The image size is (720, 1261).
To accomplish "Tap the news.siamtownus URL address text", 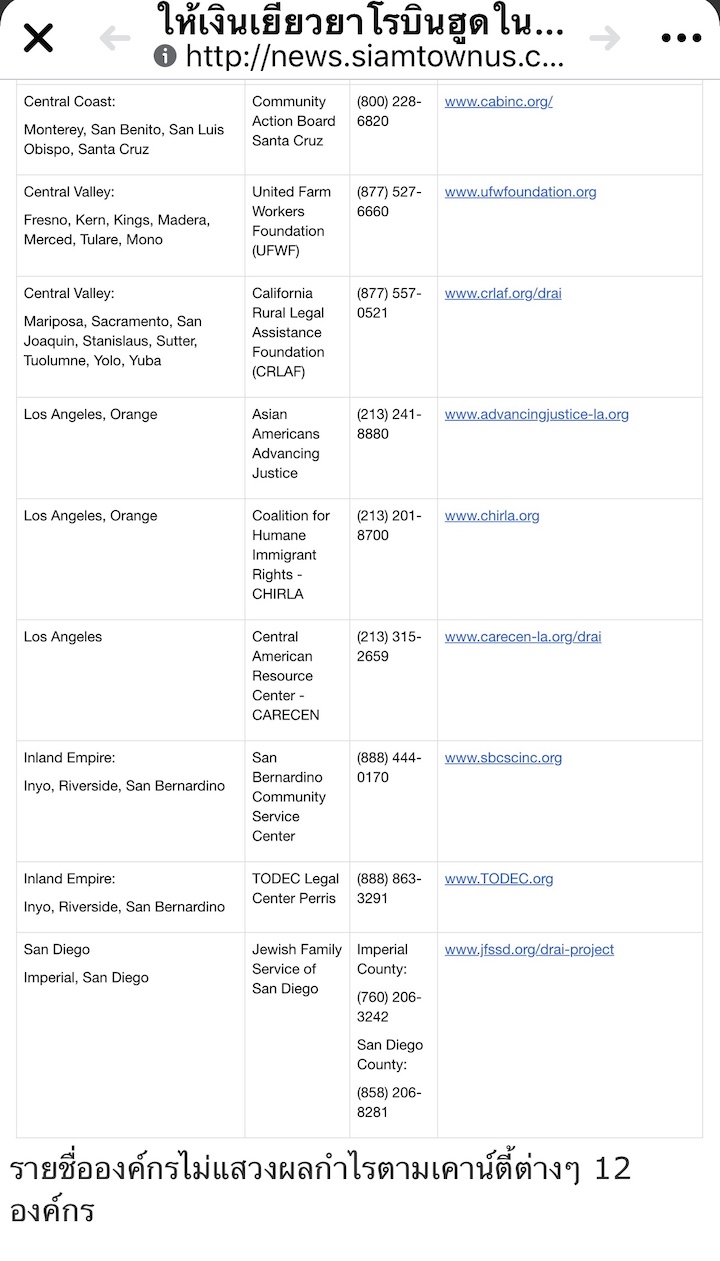I will click(x=375, y=57).
